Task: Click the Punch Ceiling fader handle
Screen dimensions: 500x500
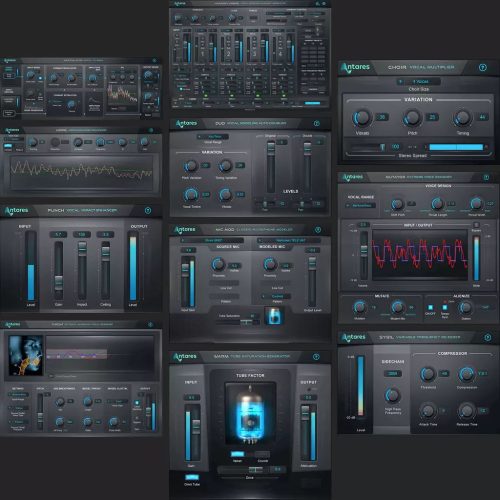Action: coord(105,253)
